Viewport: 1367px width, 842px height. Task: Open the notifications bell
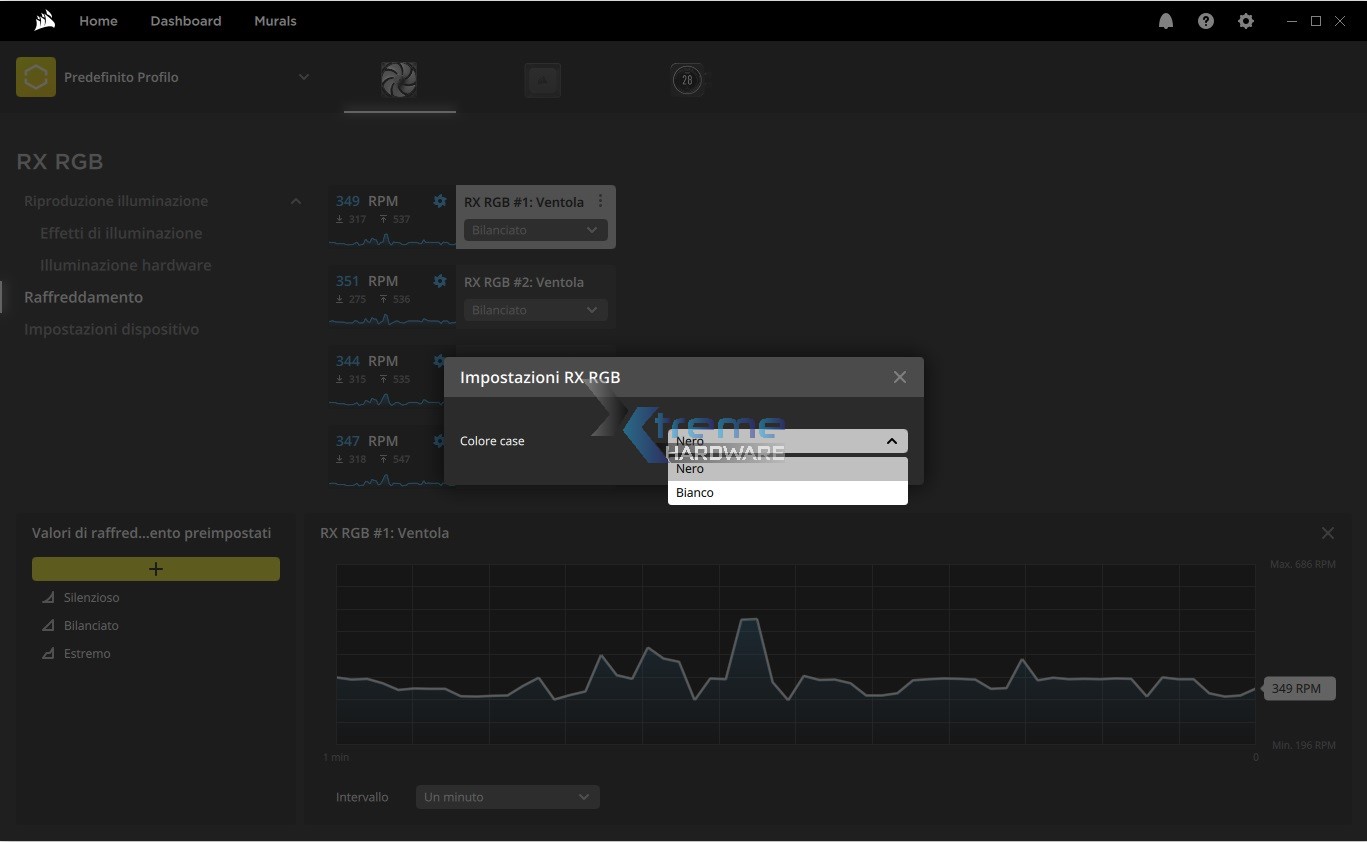(x=1165, y=21)
